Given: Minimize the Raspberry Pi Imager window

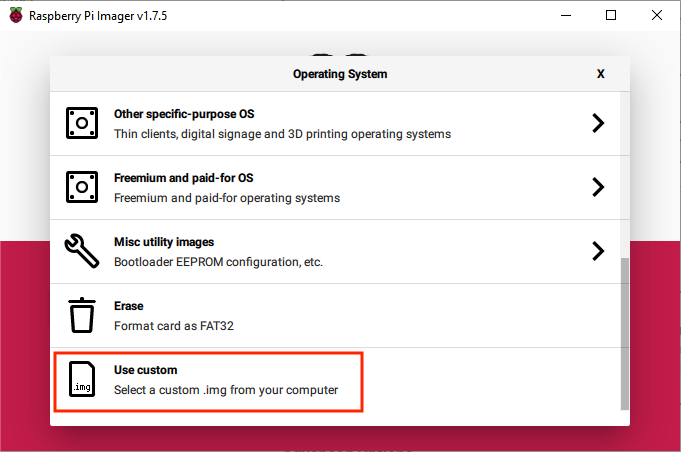Looking at the screenshot, I should tap(565, 15).
